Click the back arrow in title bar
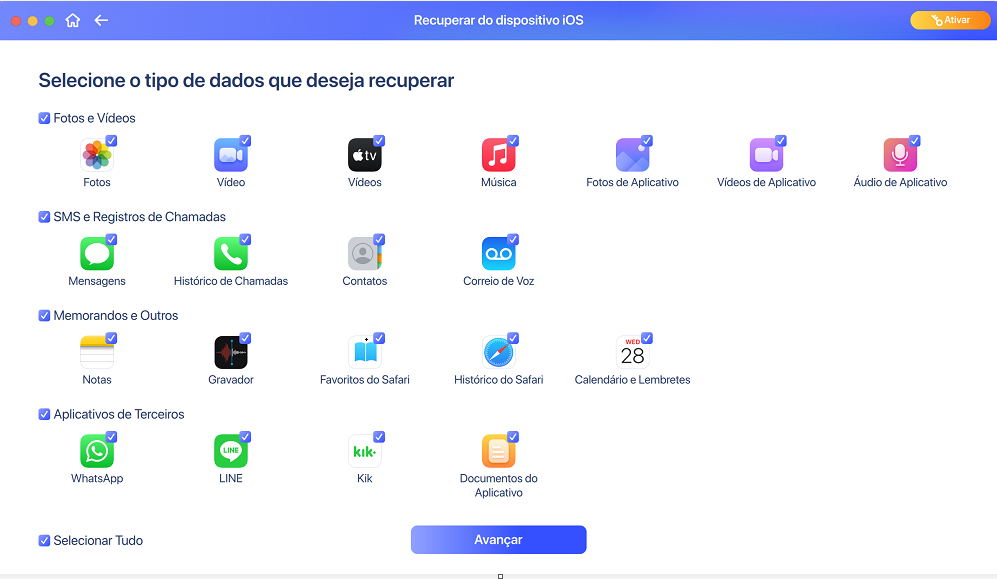 pos(101,20)
